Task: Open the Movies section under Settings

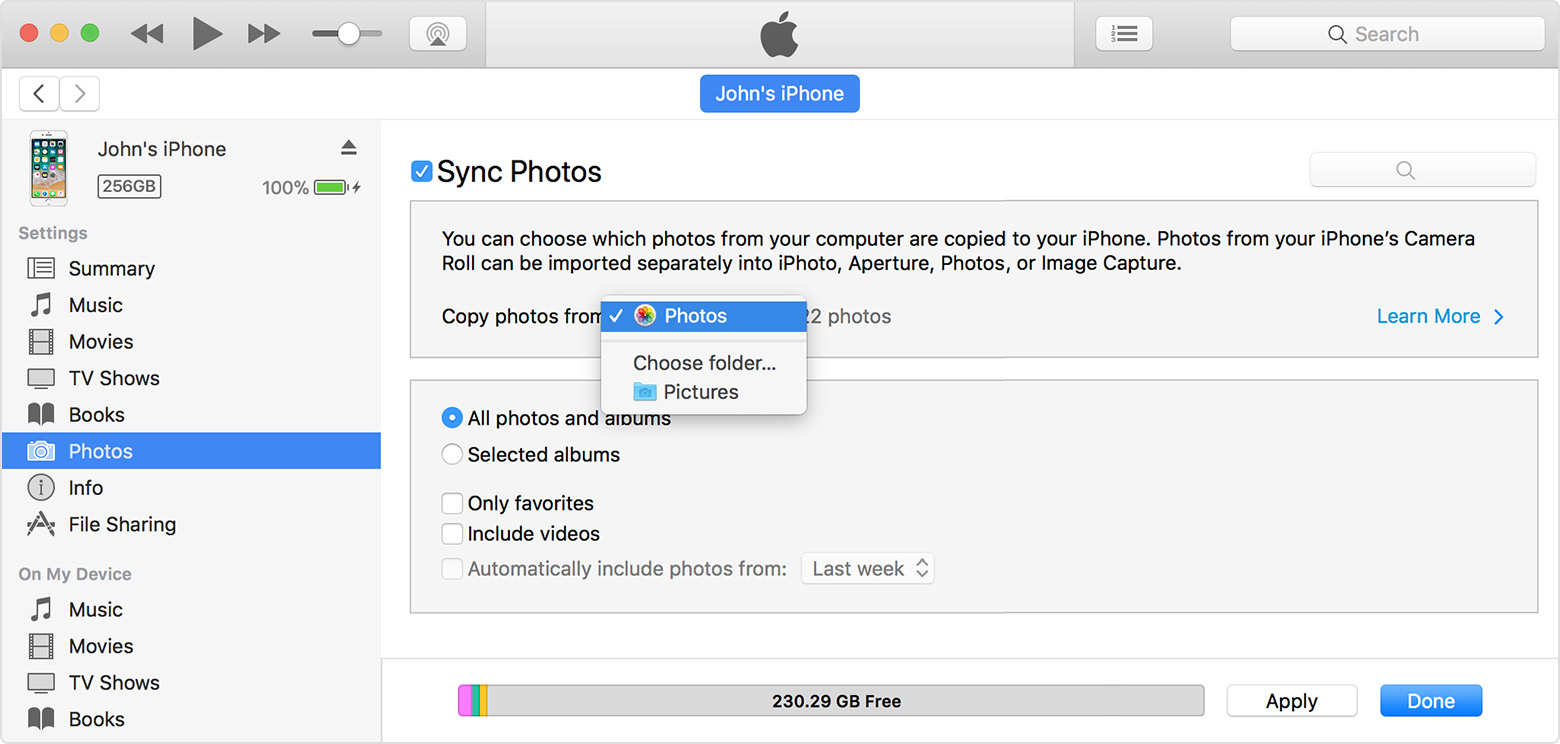Action: pyautogui.click(x=100, y=341)
